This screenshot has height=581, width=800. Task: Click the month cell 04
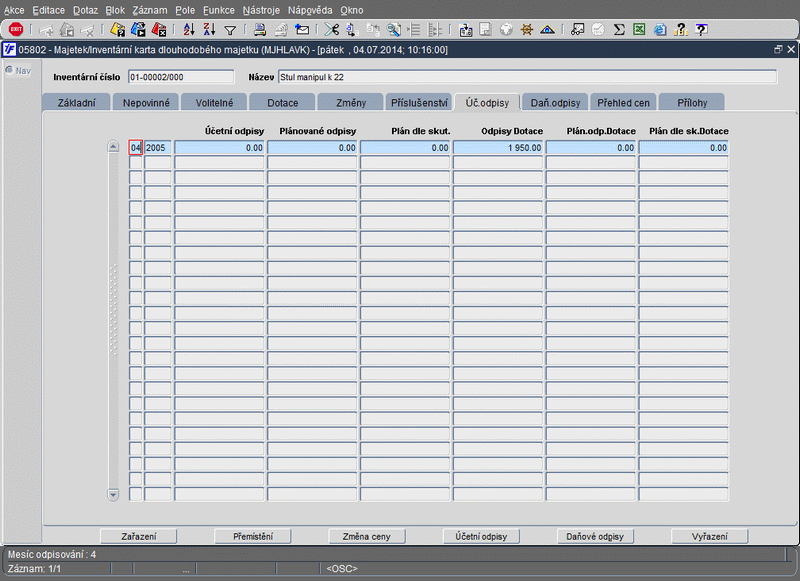[x=135, y=147]
